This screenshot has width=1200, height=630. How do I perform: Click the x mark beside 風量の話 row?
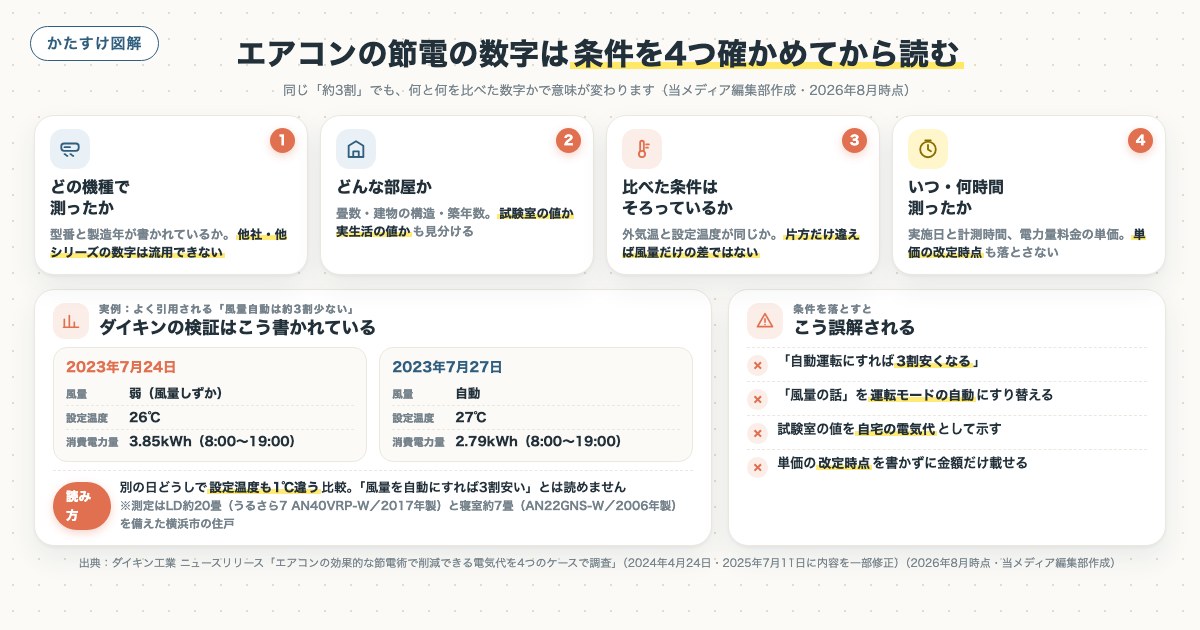click(757, 399)
